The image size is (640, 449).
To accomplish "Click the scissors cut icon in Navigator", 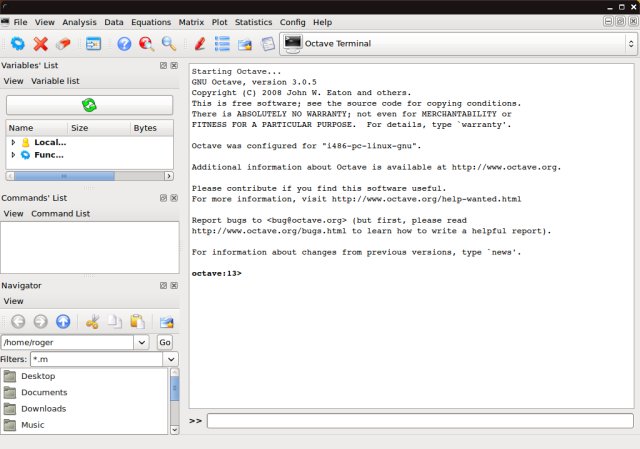I will tap(92, 322).
